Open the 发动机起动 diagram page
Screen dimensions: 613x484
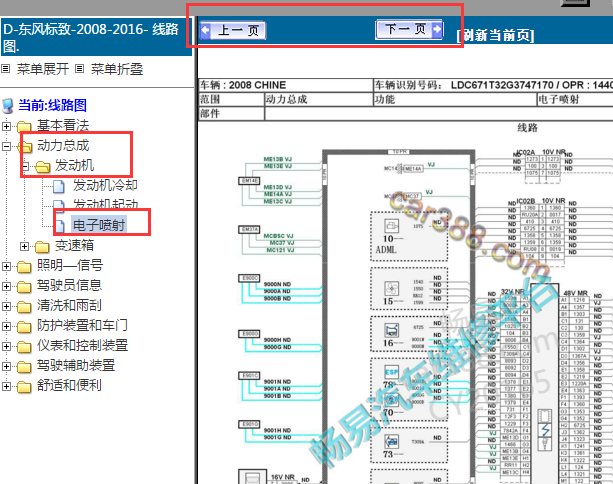(x=106, y=204)
